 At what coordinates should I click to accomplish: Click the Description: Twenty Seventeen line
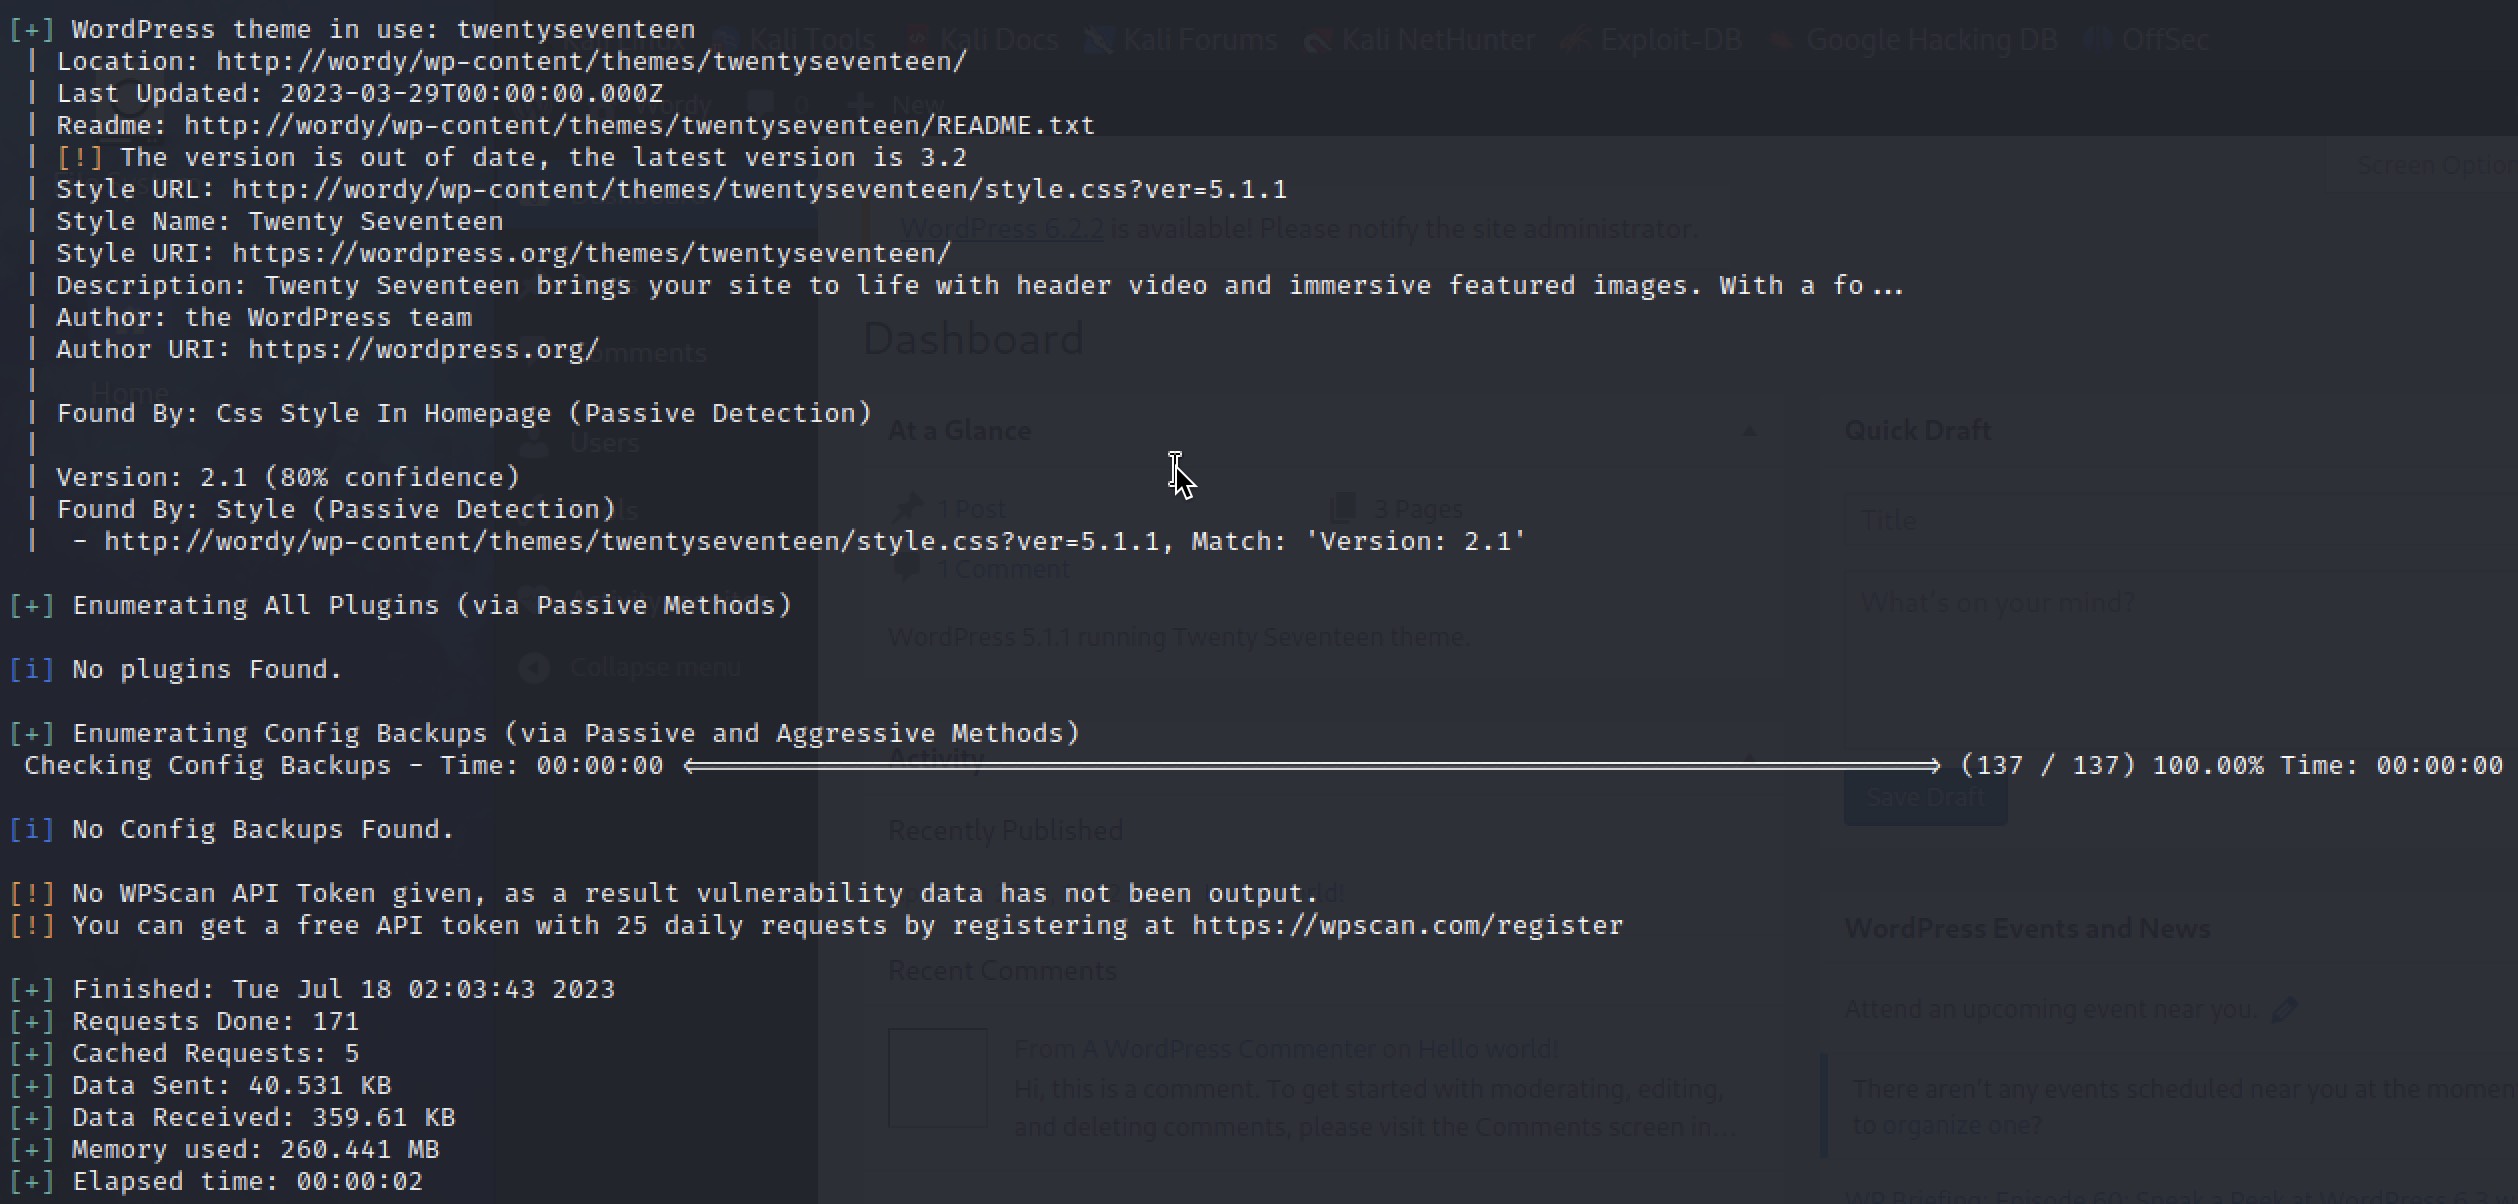pyautogui.click(x=980, y=286)
